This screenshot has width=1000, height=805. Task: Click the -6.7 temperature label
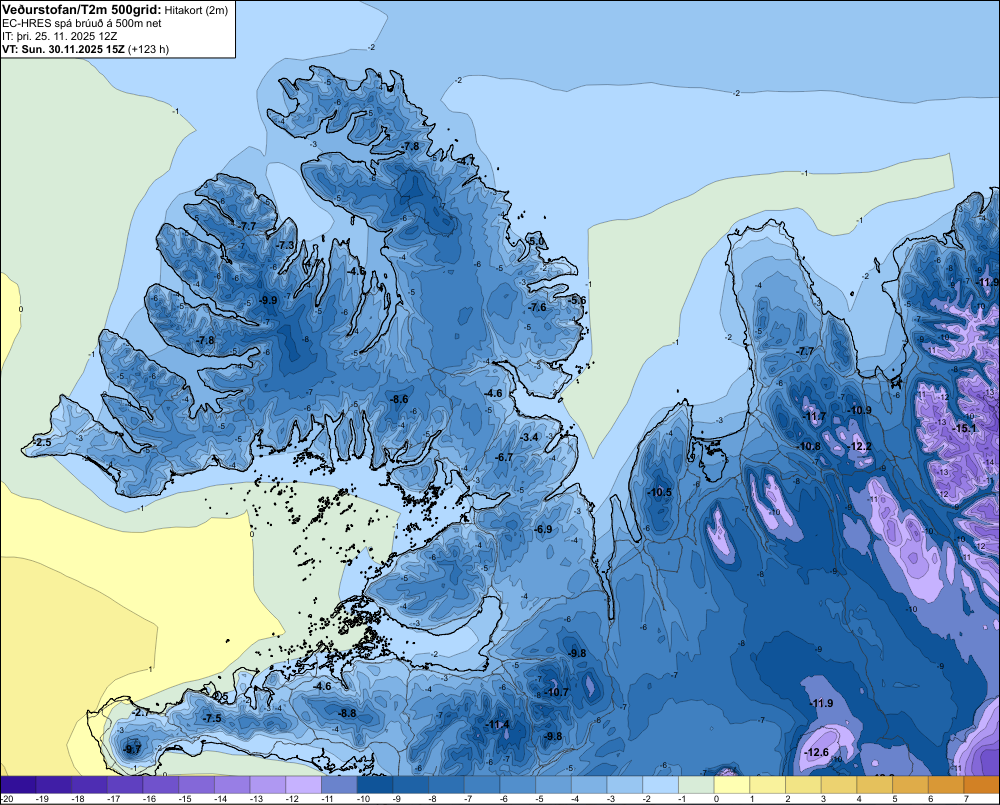(x=504, y=457)
